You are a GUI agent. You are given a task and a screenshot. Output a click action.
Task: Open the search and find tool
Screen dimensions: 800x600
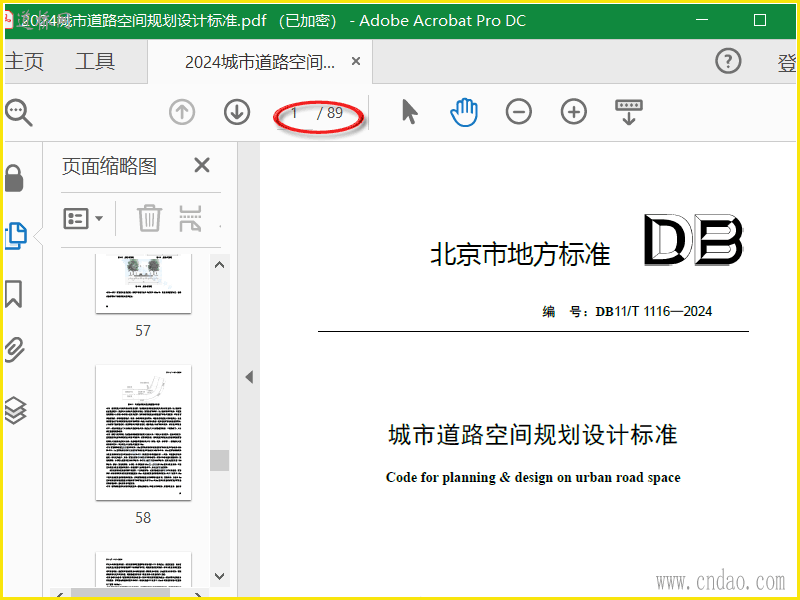click(18, 113)
